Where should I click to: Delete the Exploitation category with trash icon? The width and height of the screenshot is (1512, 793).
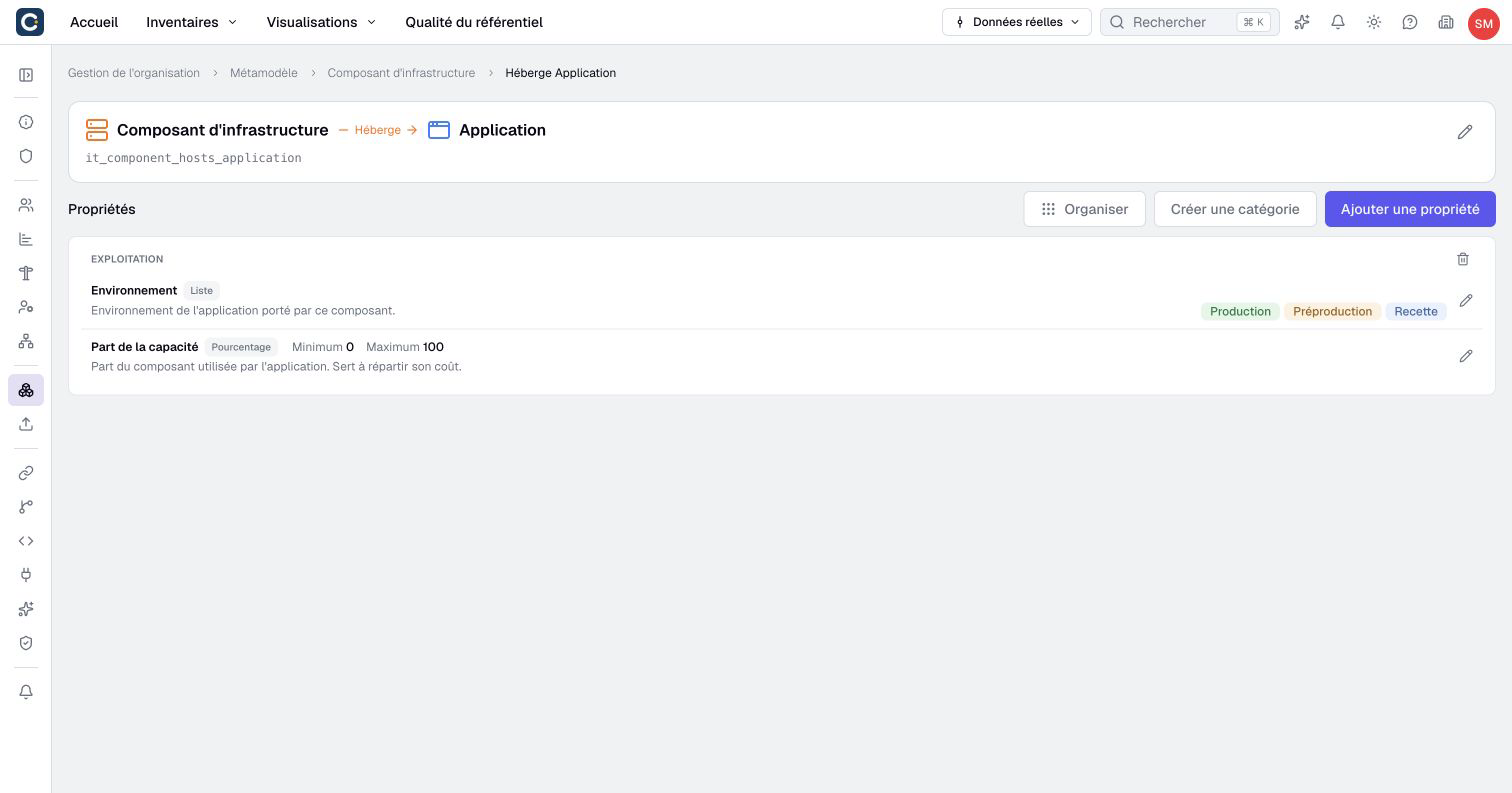pos(1463,259)
